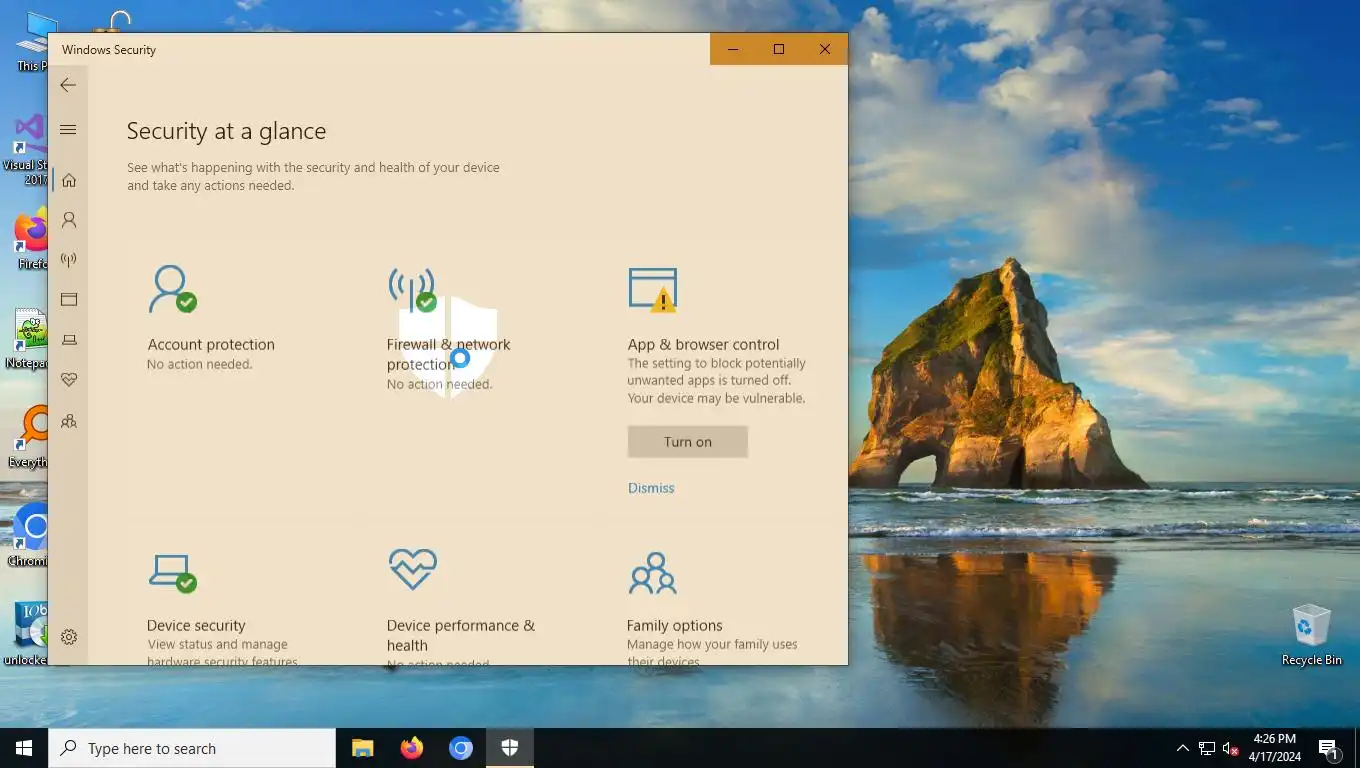Show hidden system tray icons
The width and height of the screenshot is (1360, 768).
tap(1182, 748)
